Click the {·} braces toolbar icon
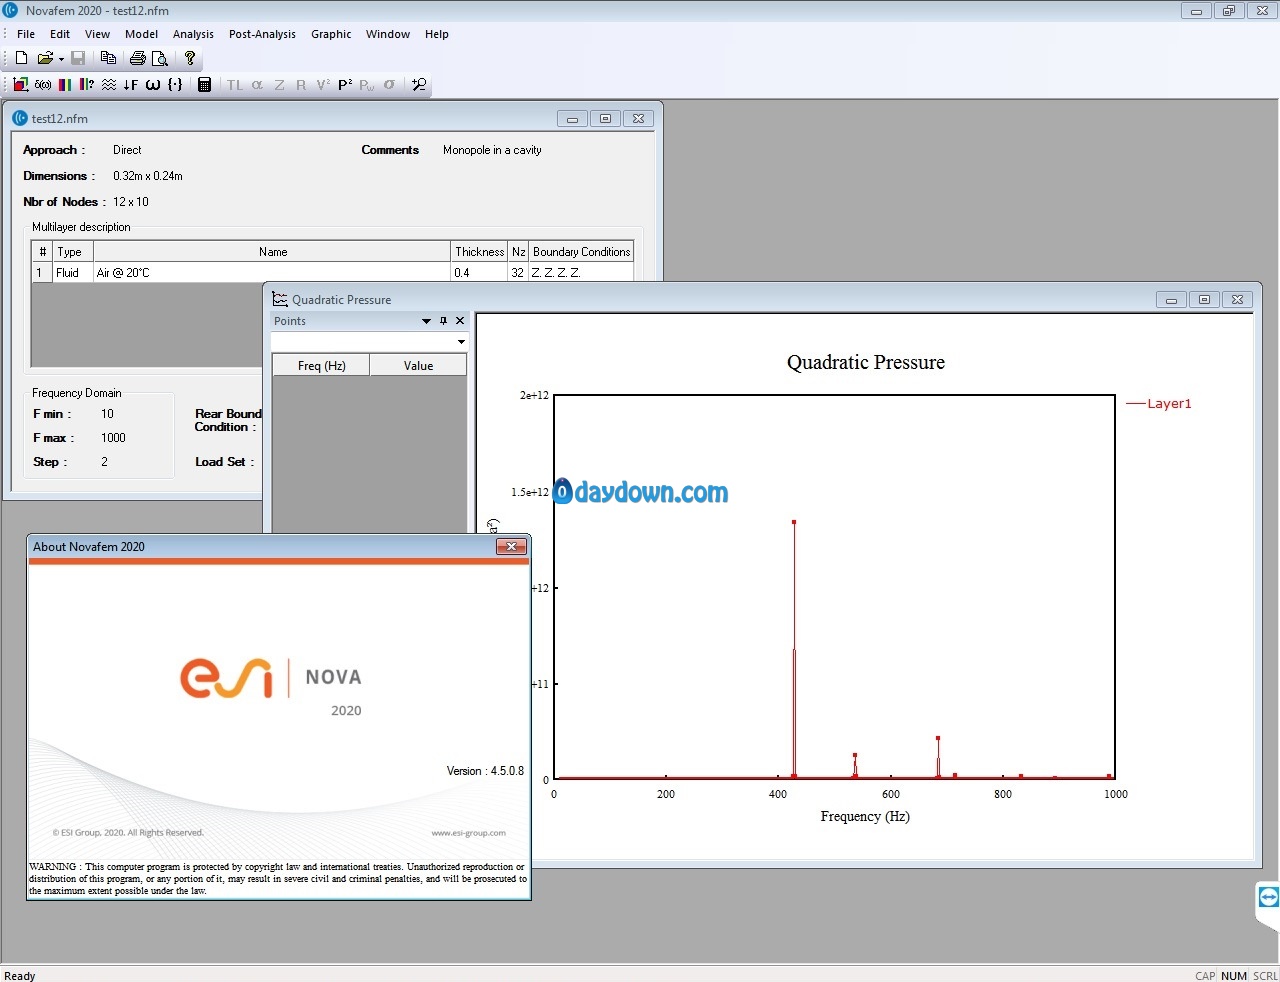The image size is (1280, 982). coord(175,85)
